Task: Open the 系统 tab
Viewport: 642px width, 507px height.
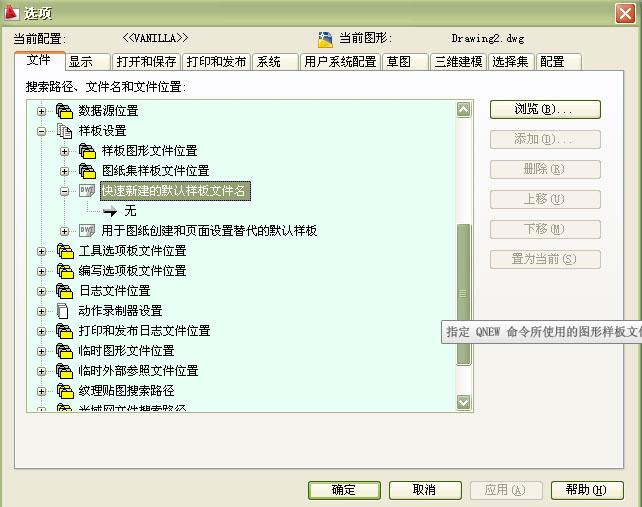Action: (275, 62)
